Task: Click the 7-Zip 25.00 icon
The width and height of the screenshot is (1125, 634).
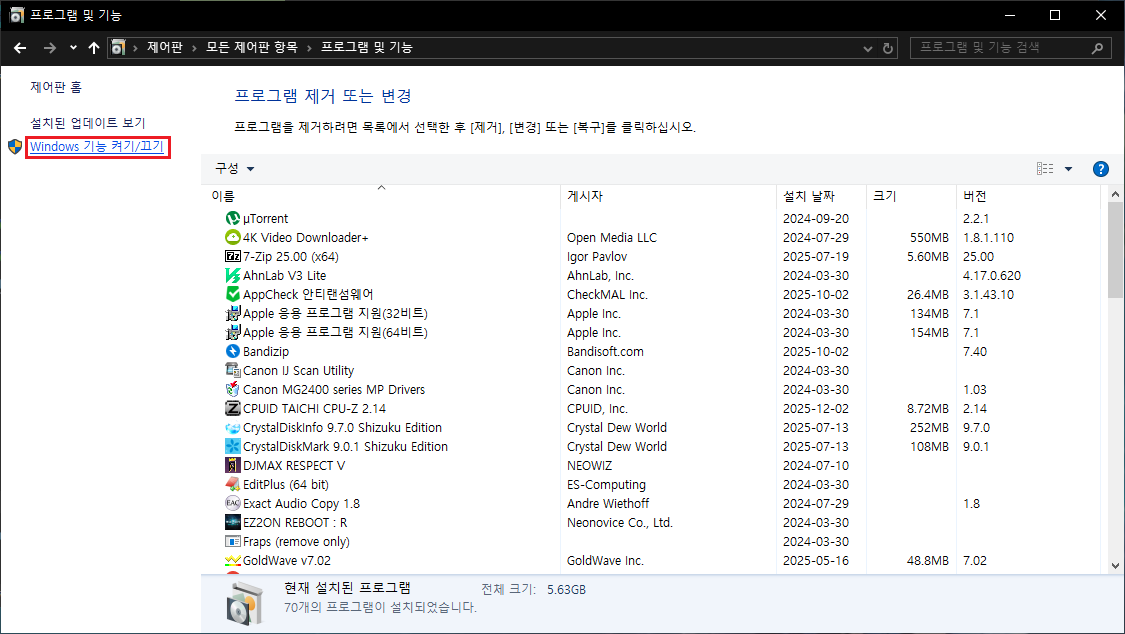Action: click(232, 256)
